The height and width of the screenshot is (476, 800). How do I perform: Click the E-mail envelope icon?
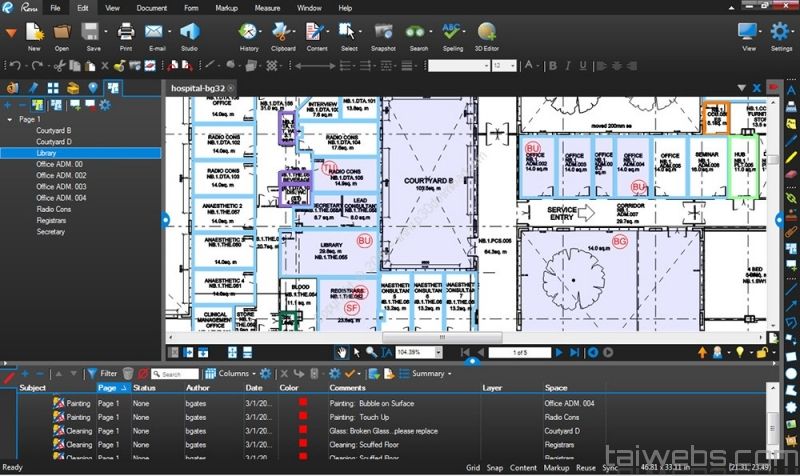(x=155, y=33)
